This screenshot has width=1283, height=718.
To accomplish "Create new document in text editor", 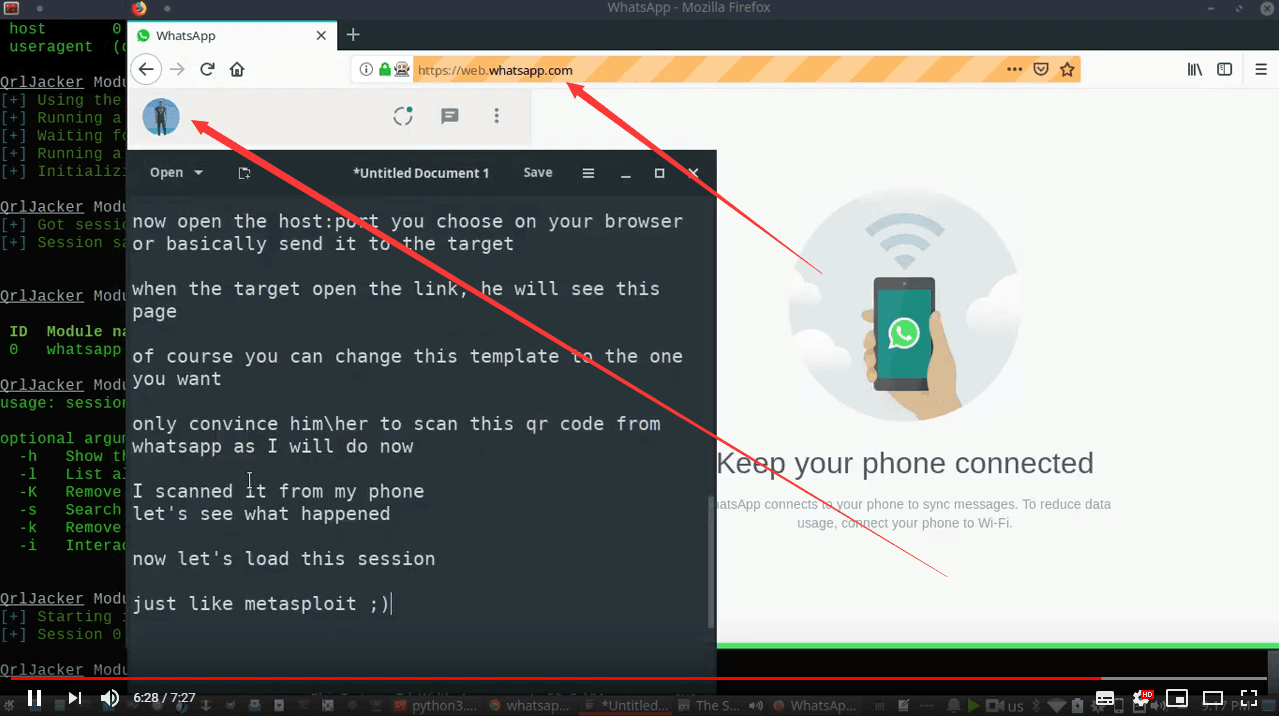I will click(x=244, y=173).
